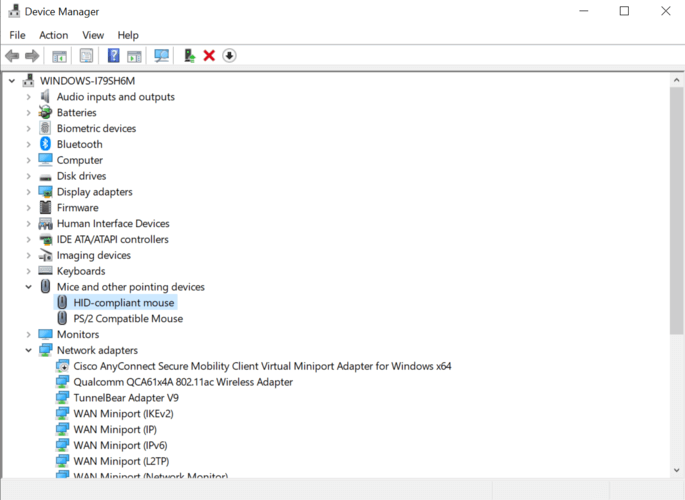Expand the Keyboards category
Image resolution: width=685 pixels, height=500 pixels.
pyautogui.click(x=28, y=271)
